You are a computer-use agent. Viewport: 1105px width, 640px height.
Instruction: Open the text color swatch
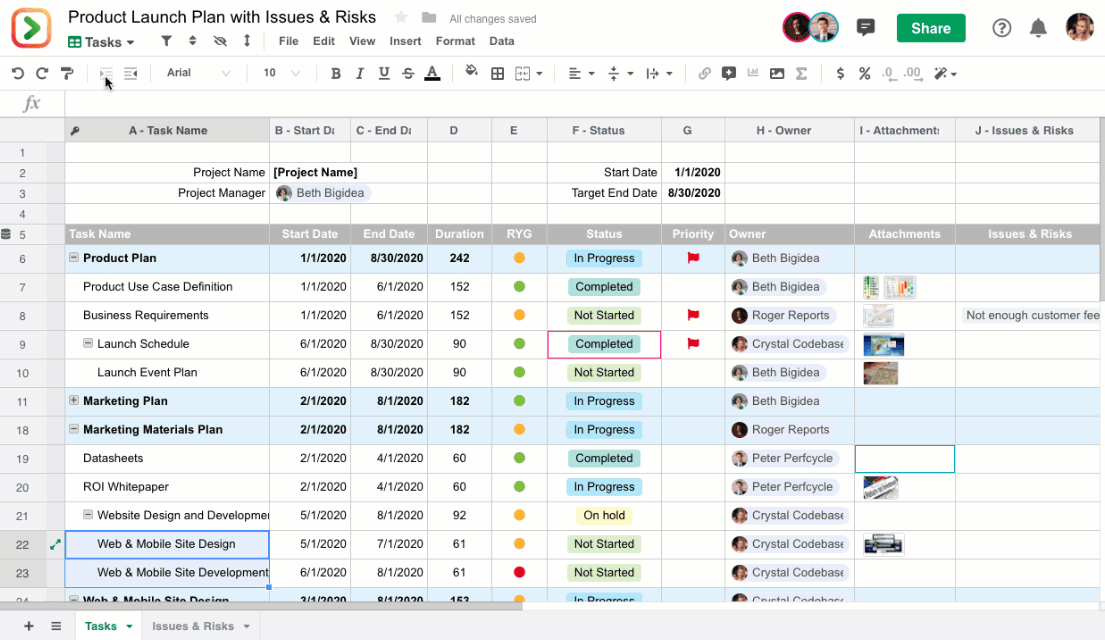click(x=432, y=73)
